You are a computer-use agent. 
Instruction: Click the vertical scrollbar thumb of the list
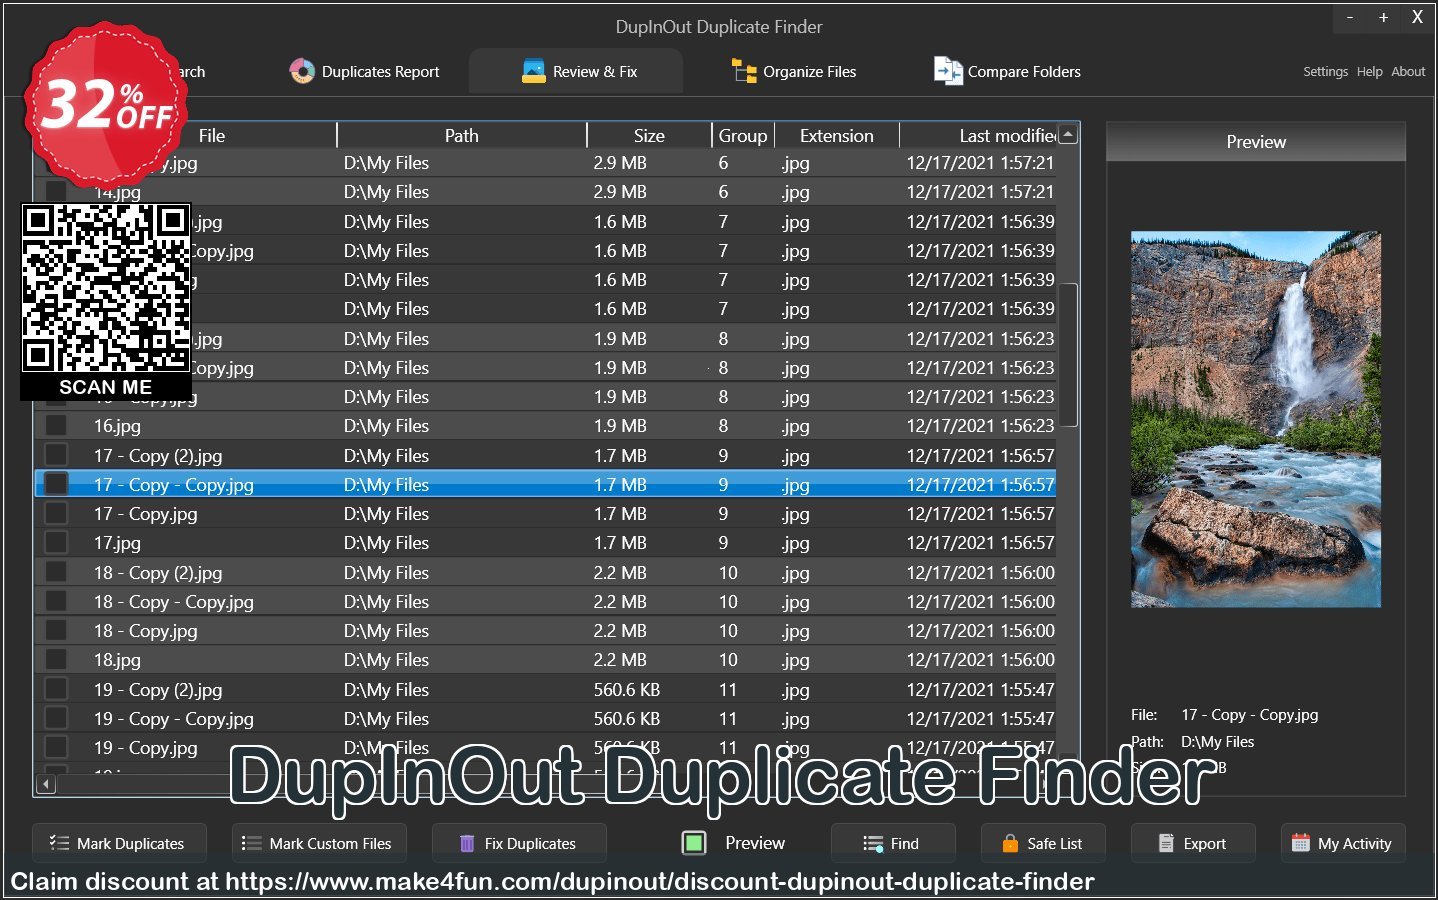click(x=1068, y=355)
